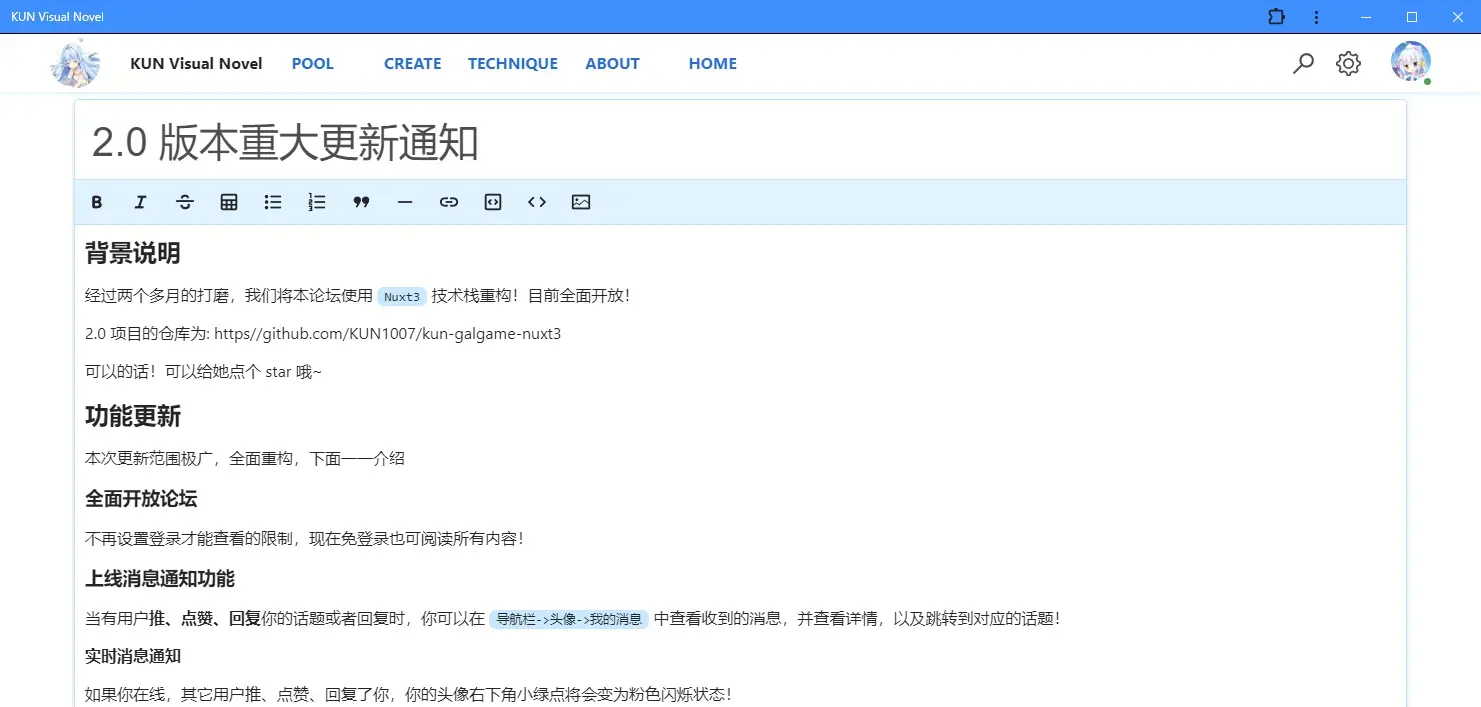Click the "背景说明" heading in editor
Viewport: 1481px width, 707px height.
(x=133, y=253)
